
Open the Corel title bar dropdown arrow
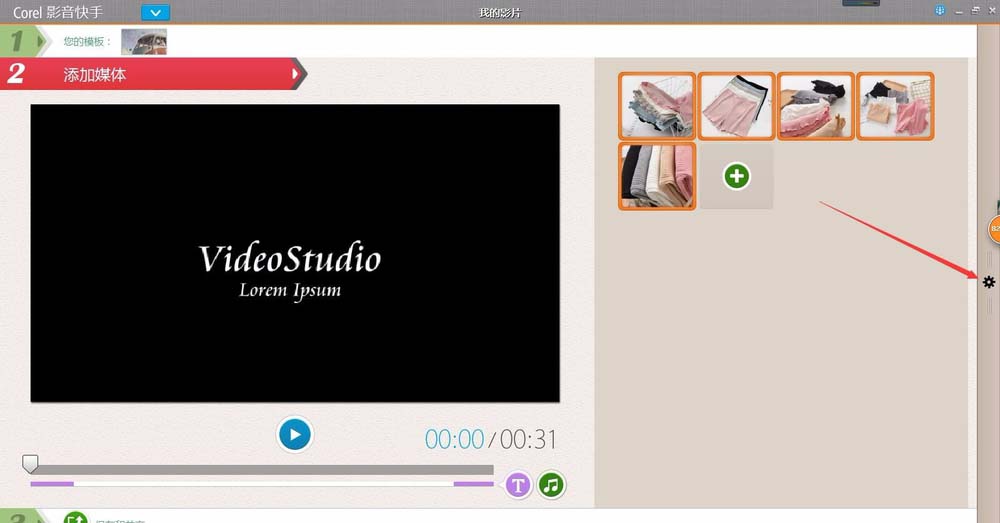[155, 12]
